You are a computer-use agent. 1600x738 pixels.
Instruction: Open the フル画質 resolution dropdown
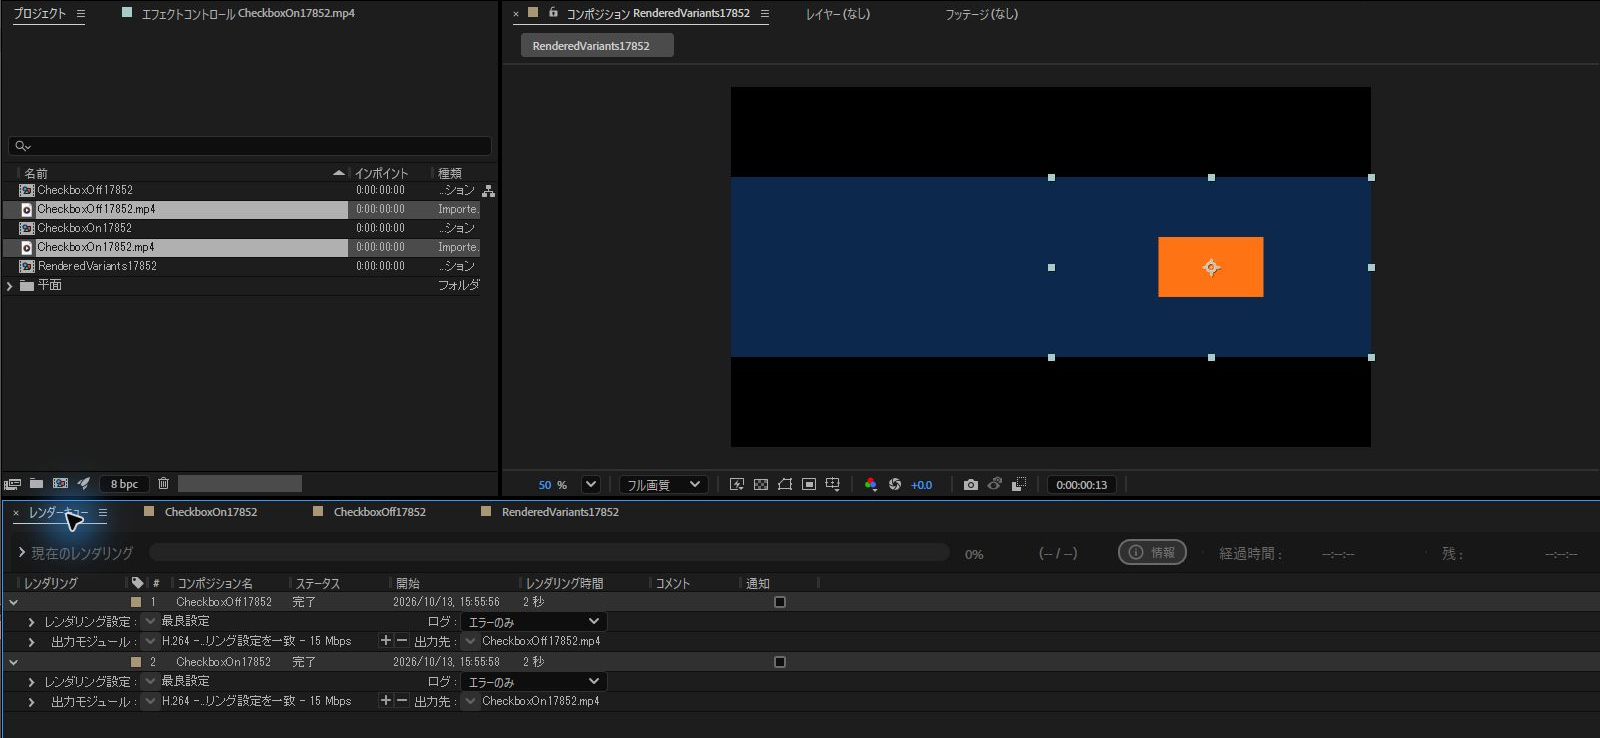664,485
